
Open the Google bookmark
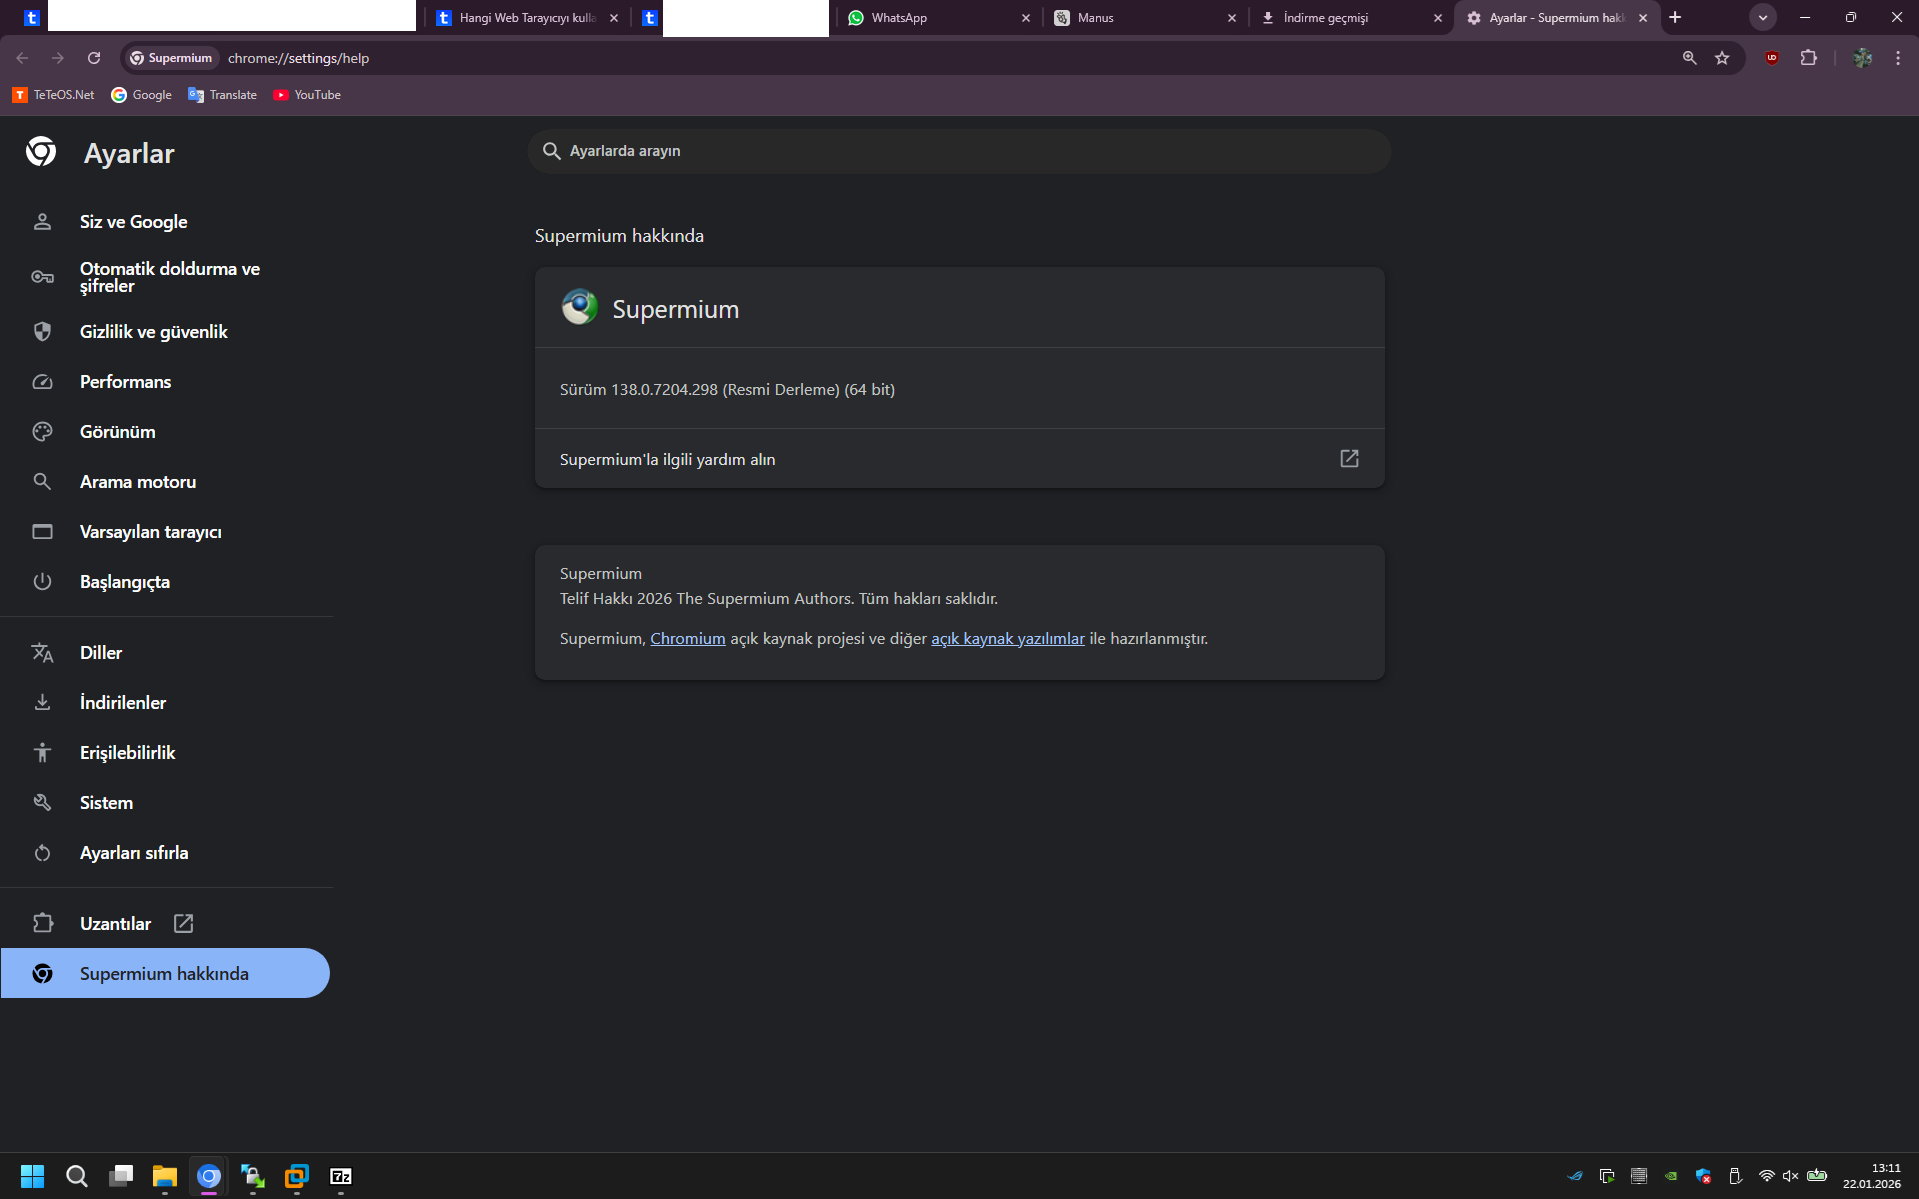pos(142,95)
